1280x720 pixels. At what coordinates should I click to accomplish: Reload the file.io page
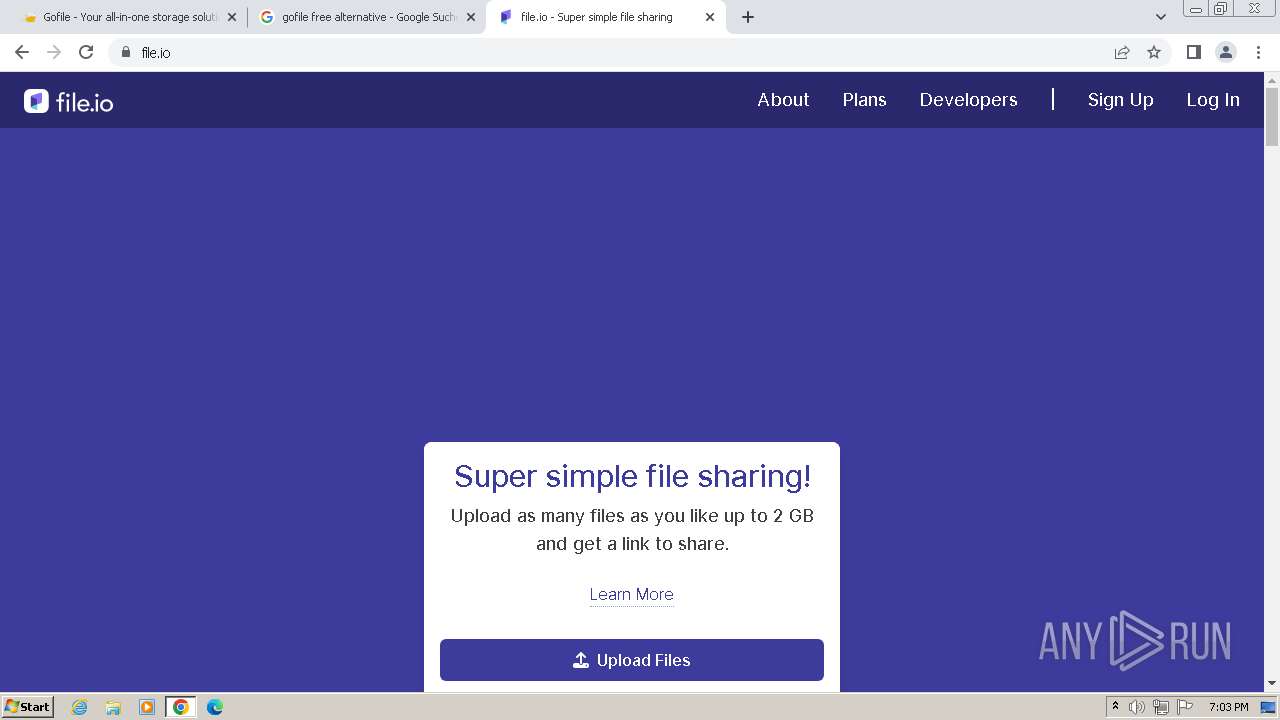pyautogui.click(x=86, y=52)
